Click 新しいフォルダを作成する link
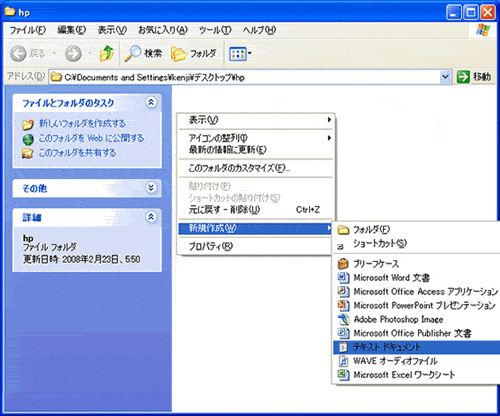500x416 pixels. tap(82, 123)
